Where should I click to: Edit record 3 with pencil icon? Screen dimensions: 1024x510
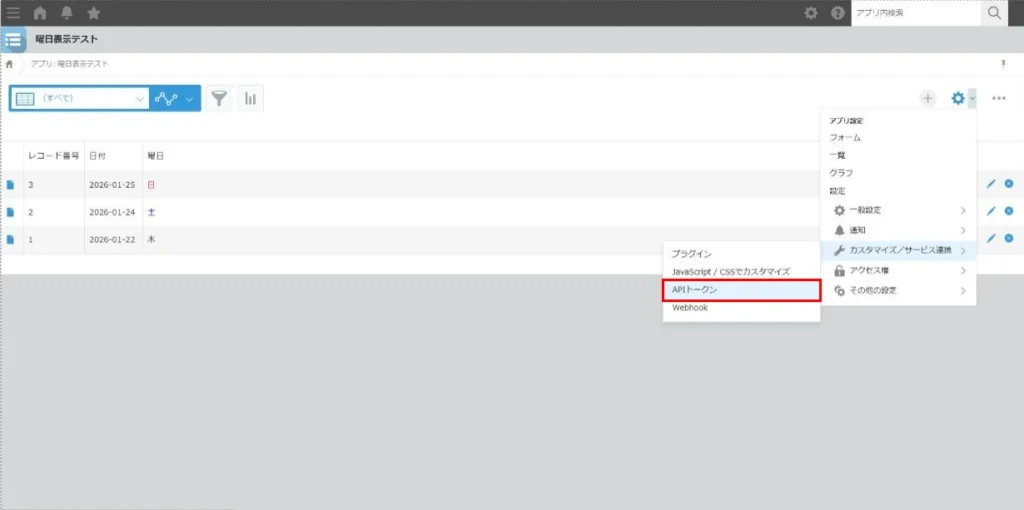point(991,184)
